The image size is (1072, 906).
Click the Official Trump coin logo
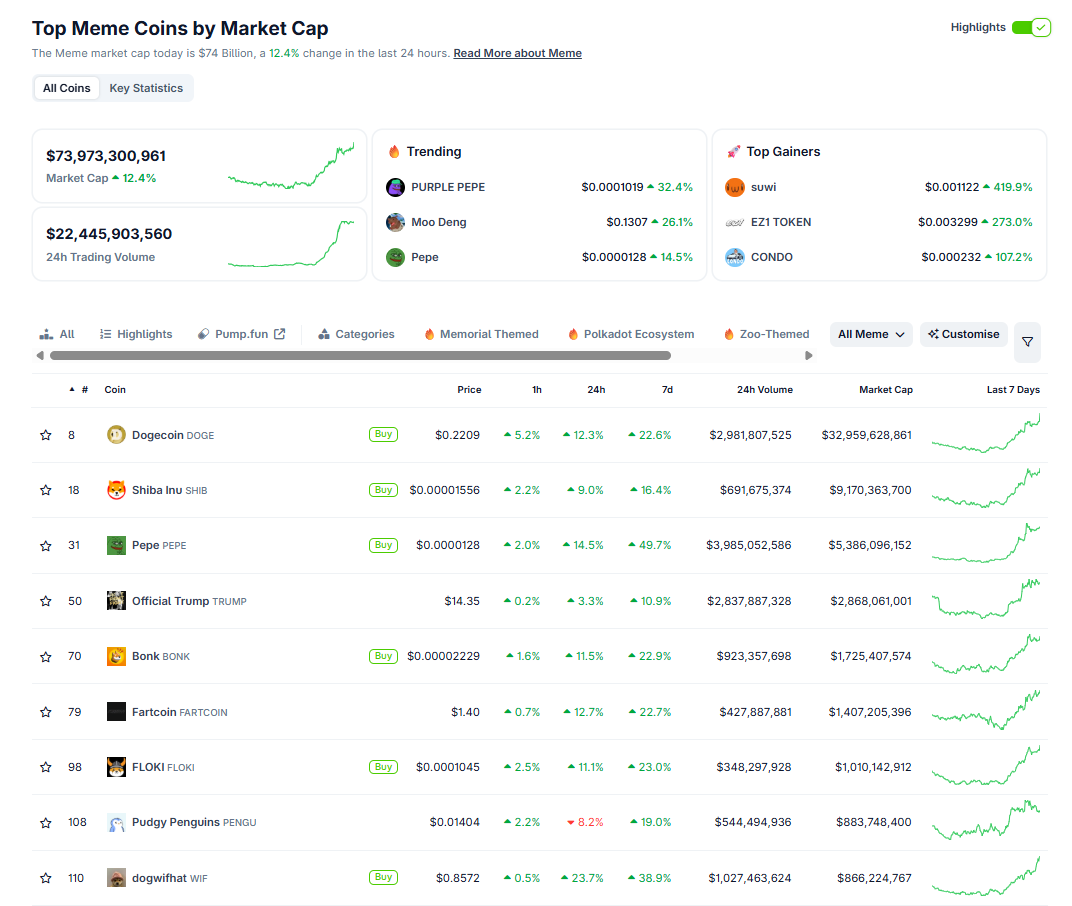[x=116, y=601]
